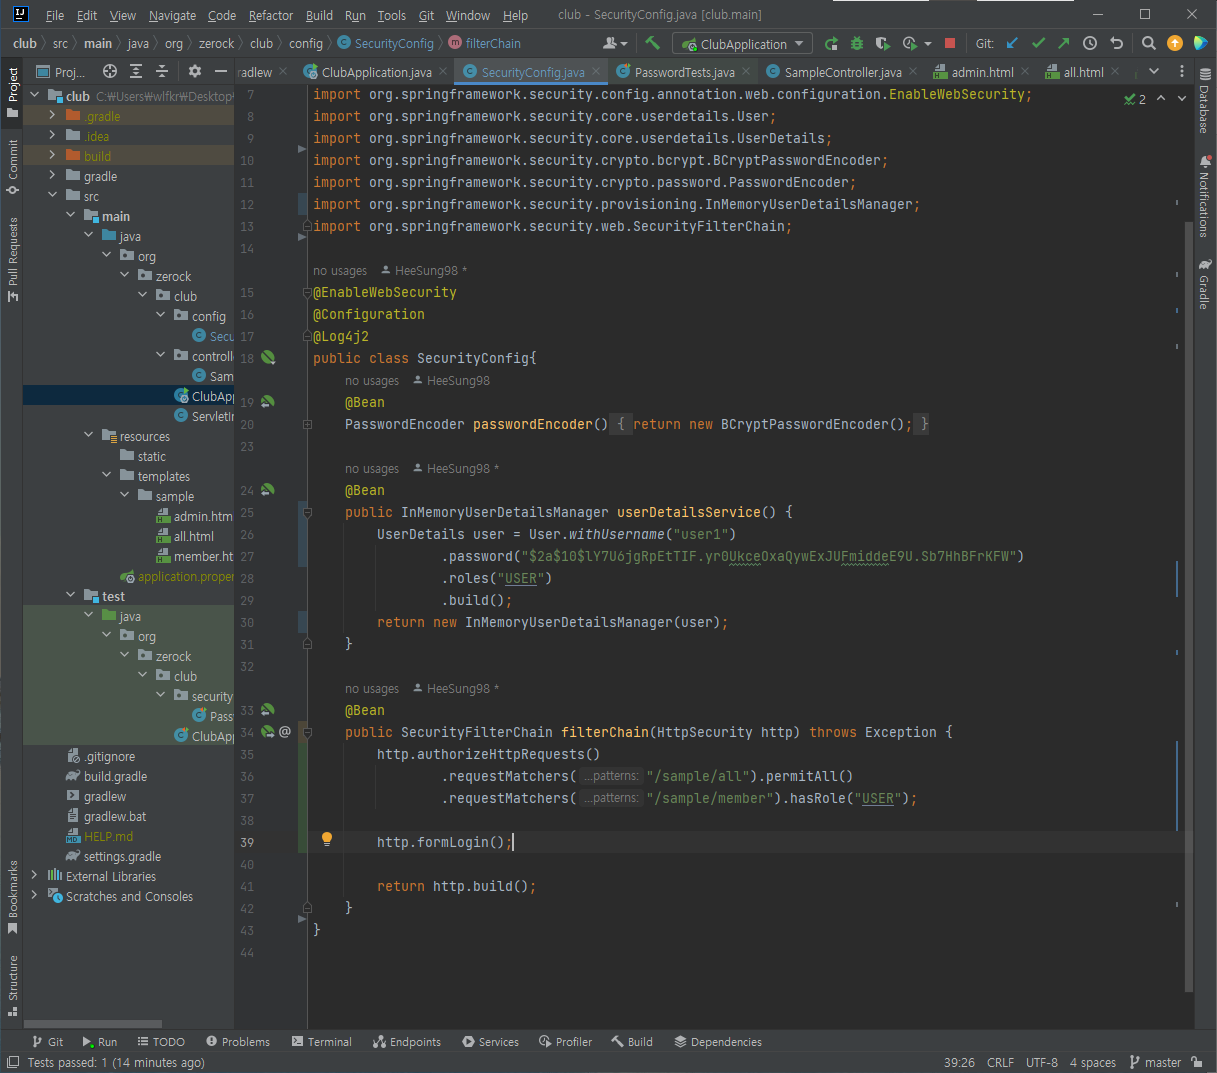Open the profiler dropdown arrow in toolbar
This screenshot has height=1073, width=1217.
(928, 44)
